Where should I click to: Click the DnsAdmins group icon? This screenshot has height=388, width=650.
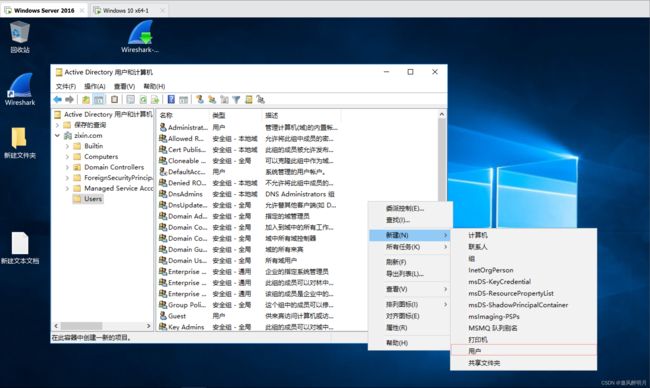coord(163,194)
